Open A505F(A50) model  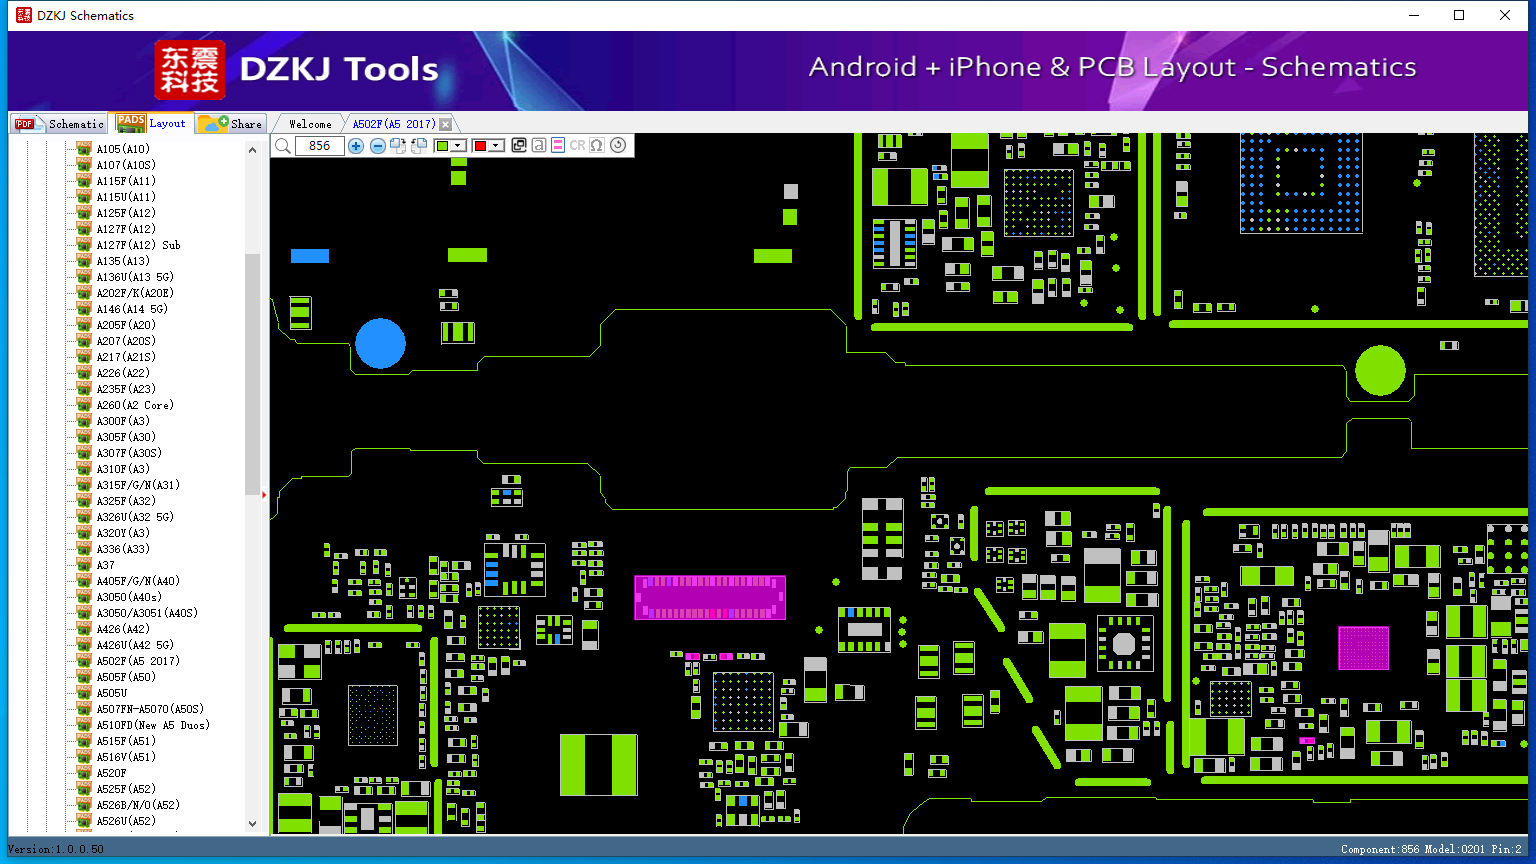click(126, 677)
